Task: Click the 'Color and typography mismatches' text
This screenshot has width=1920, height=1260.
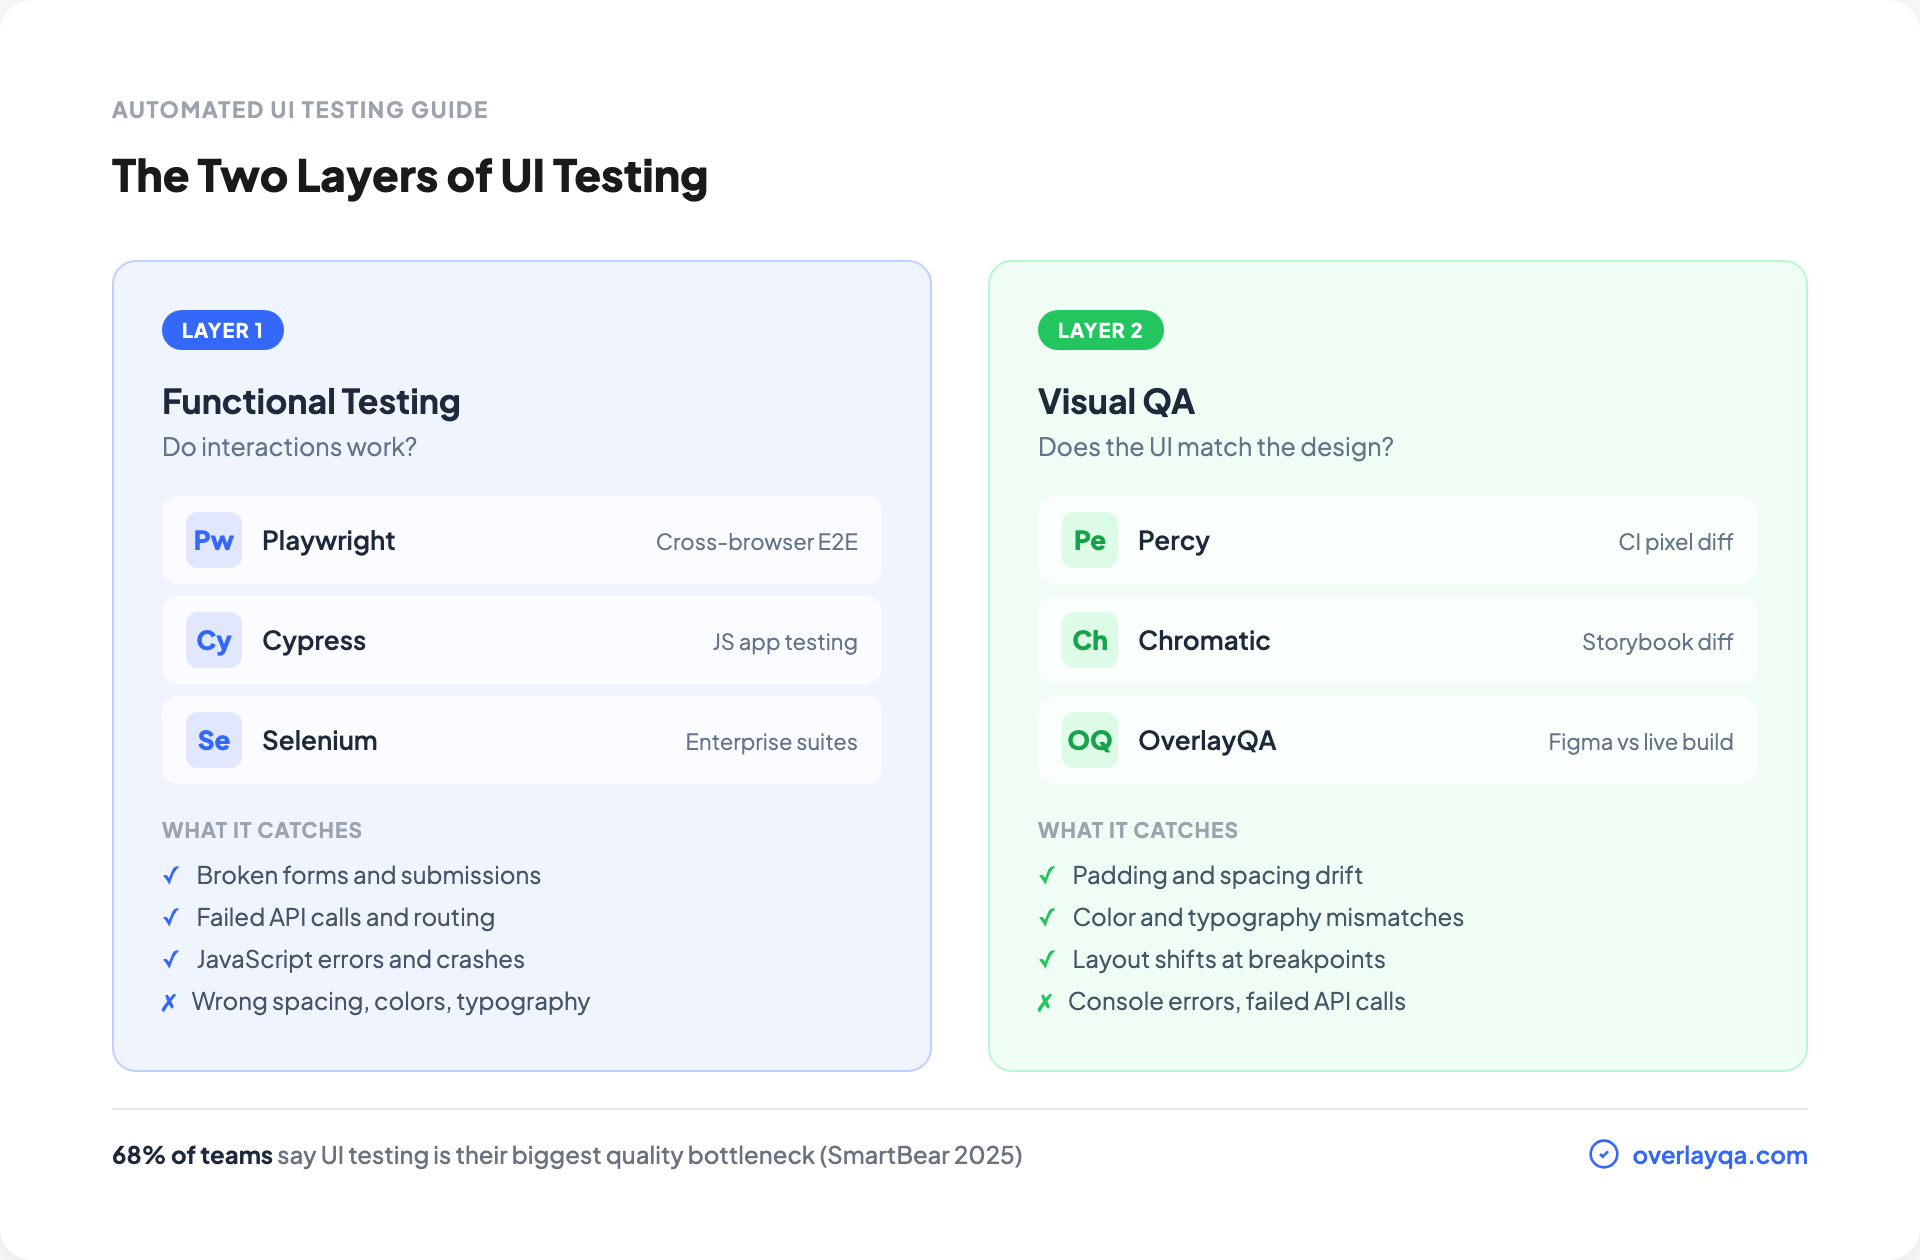Action: coord(1268,918)
